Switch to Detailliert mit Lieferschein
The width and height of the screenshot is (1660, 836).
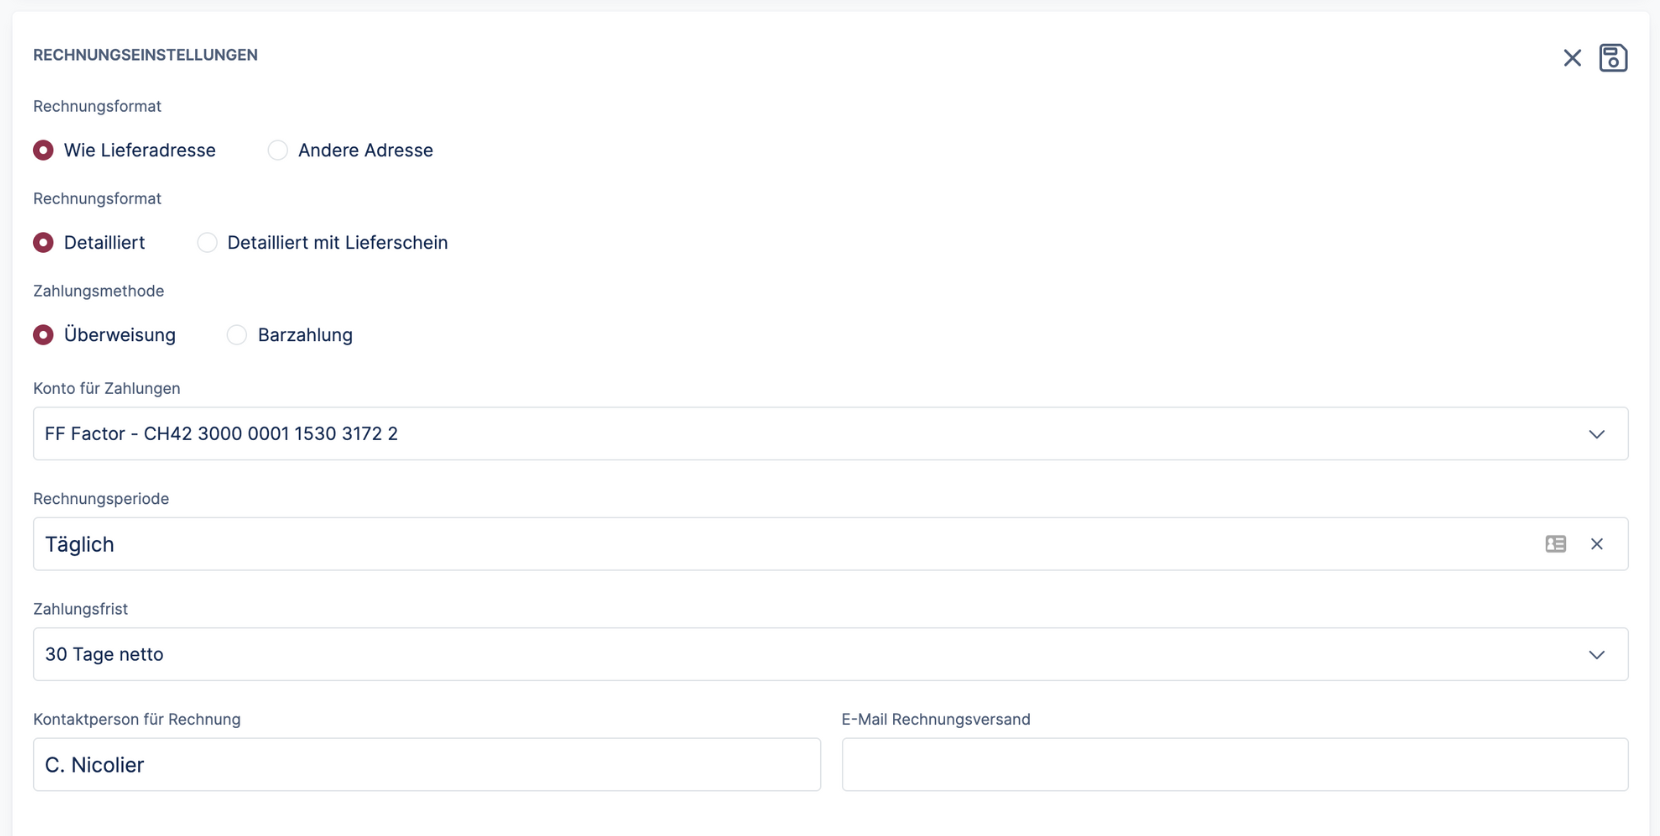tap(207, 243)
